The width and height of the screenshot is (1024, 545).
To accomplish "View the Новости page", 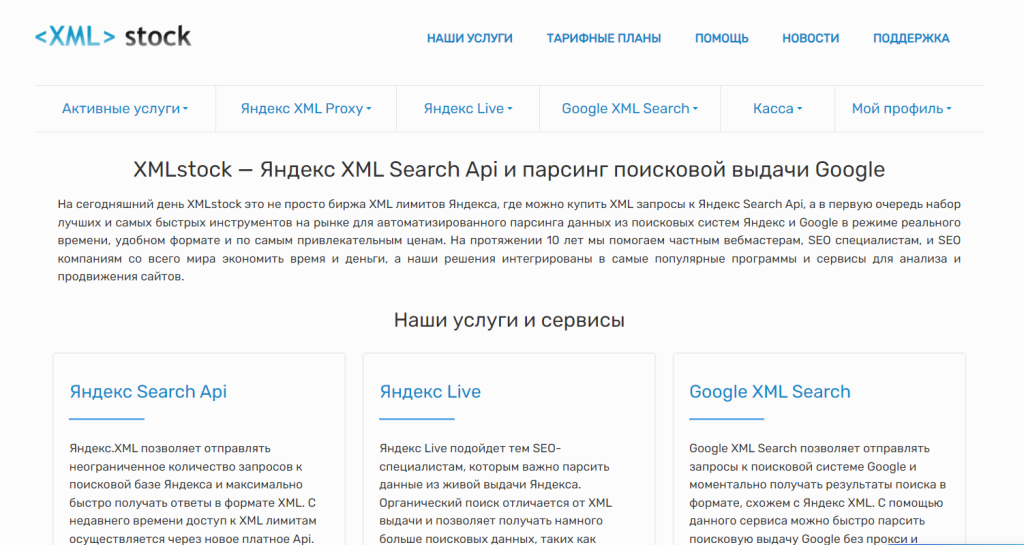I will click(x=810, y=39).
